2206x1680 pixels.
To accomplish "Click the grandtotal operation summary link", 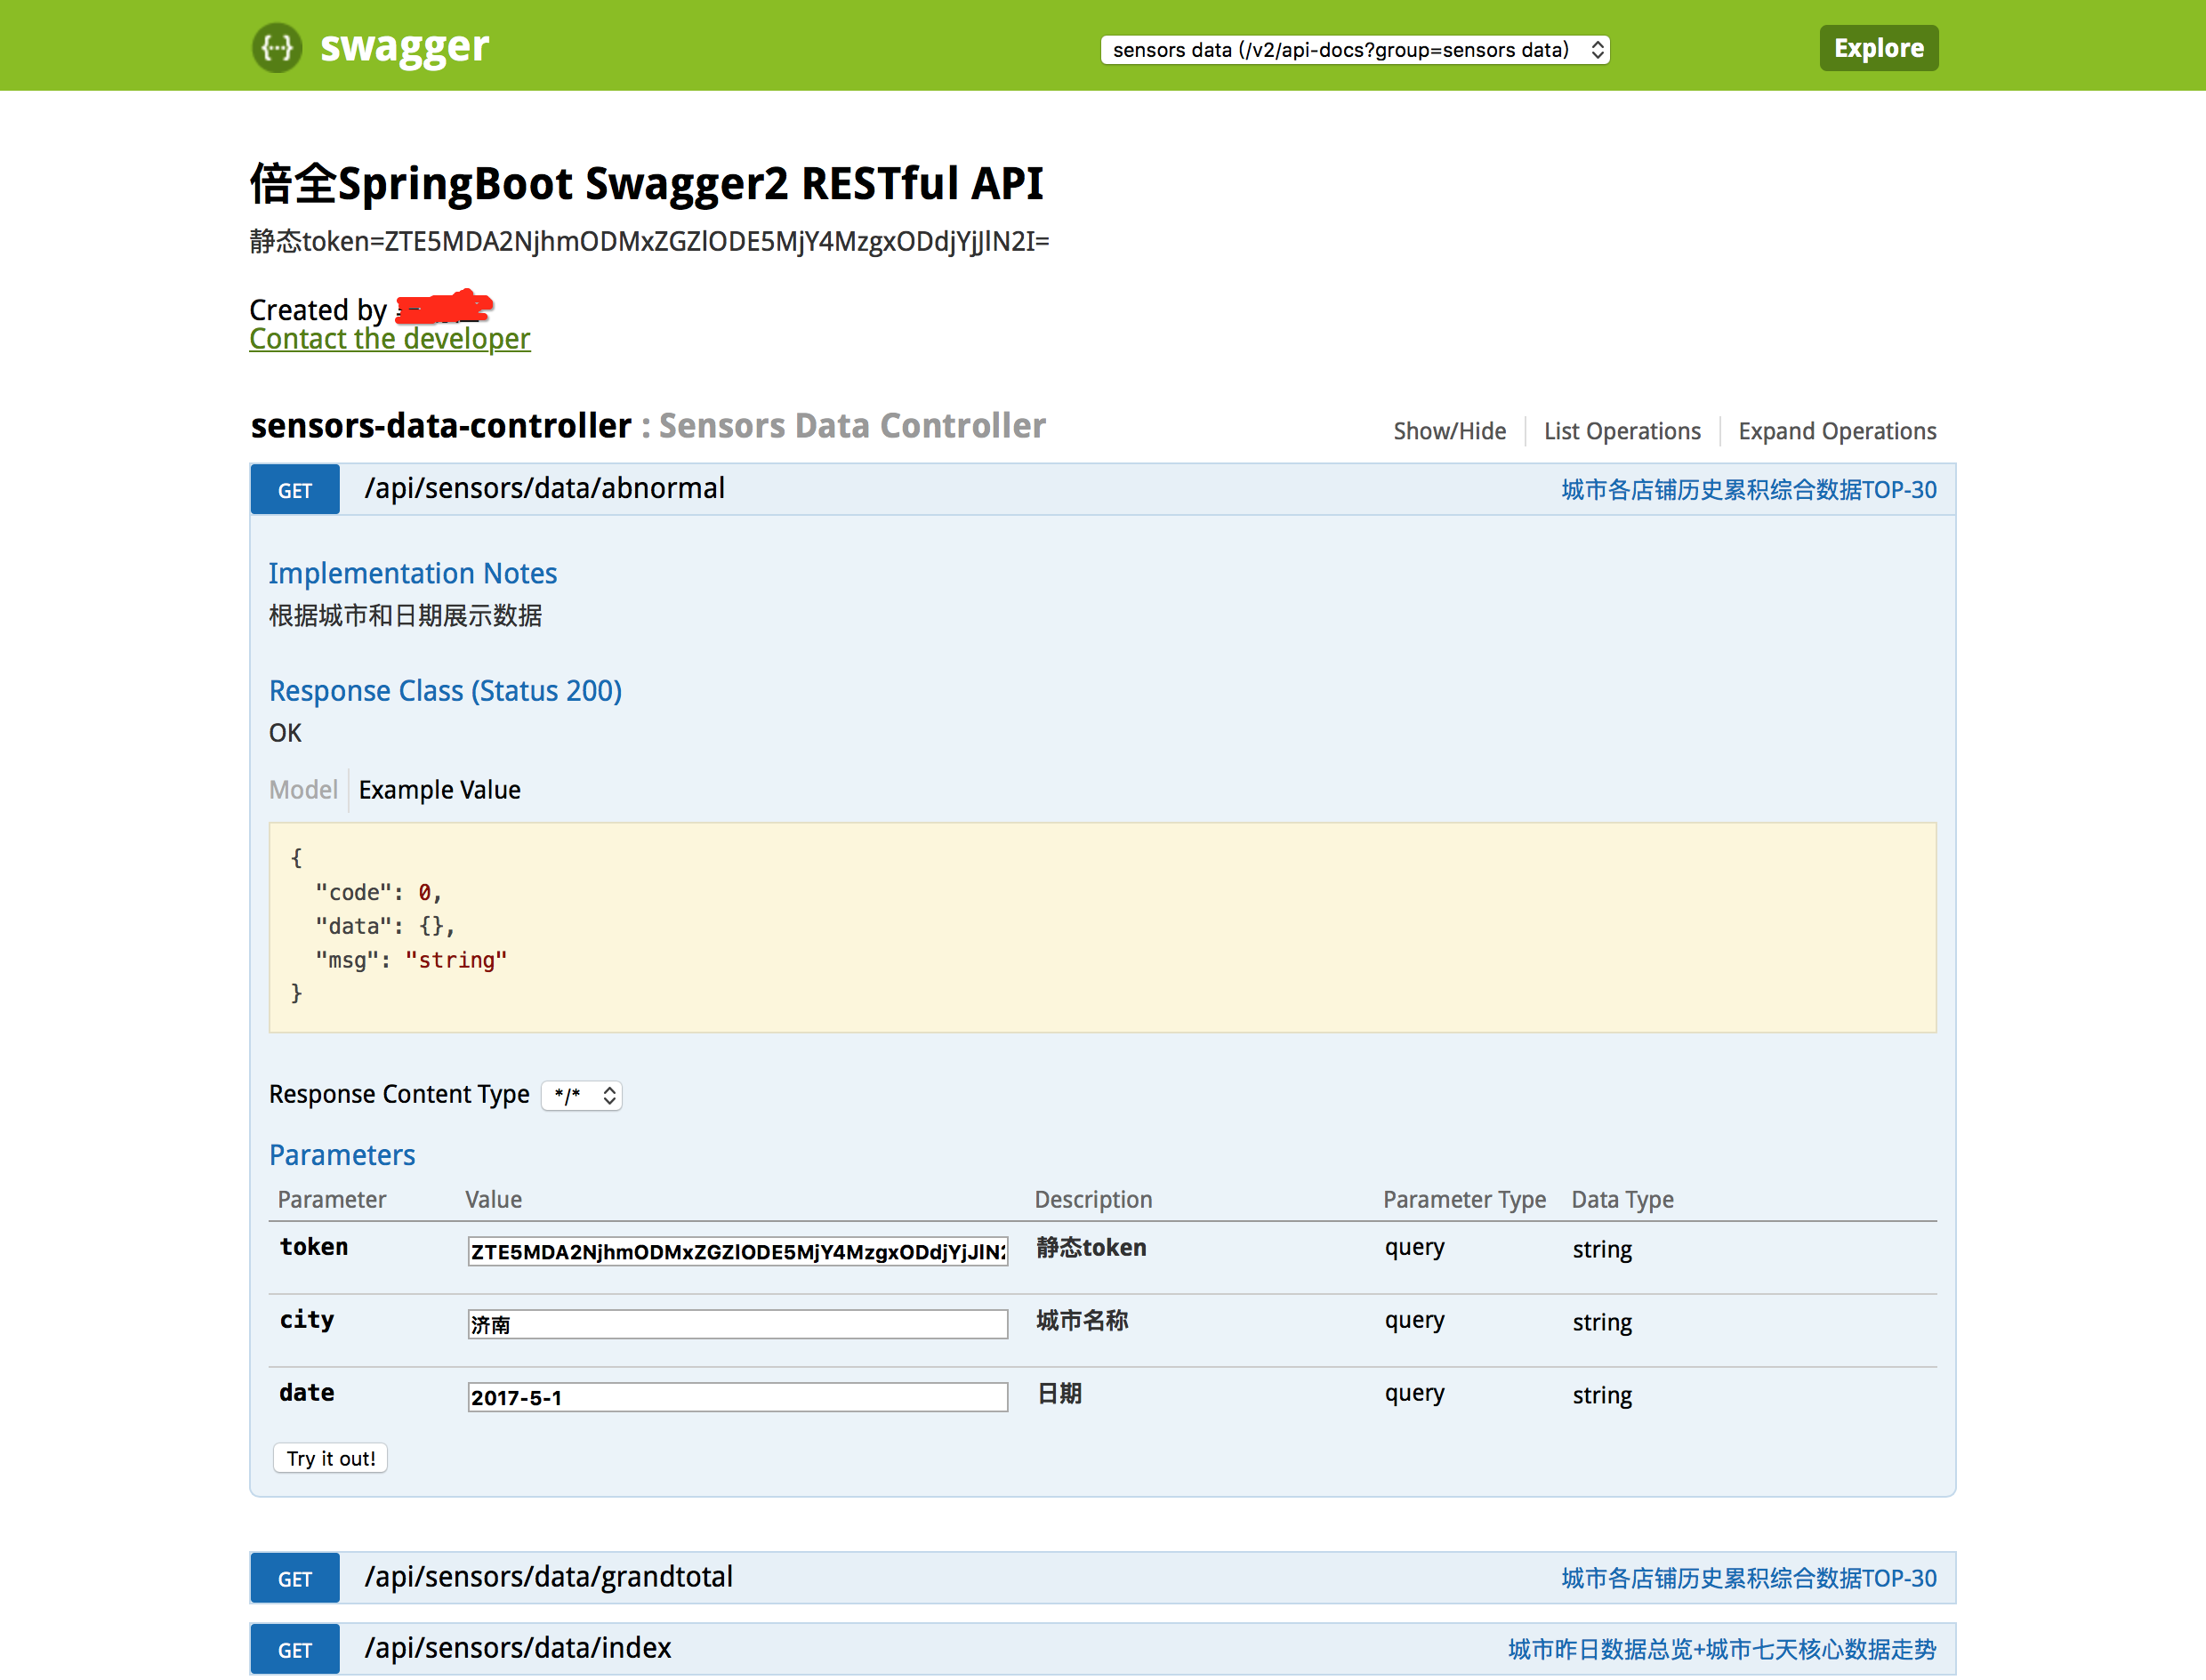I will coord(1749,1579).
